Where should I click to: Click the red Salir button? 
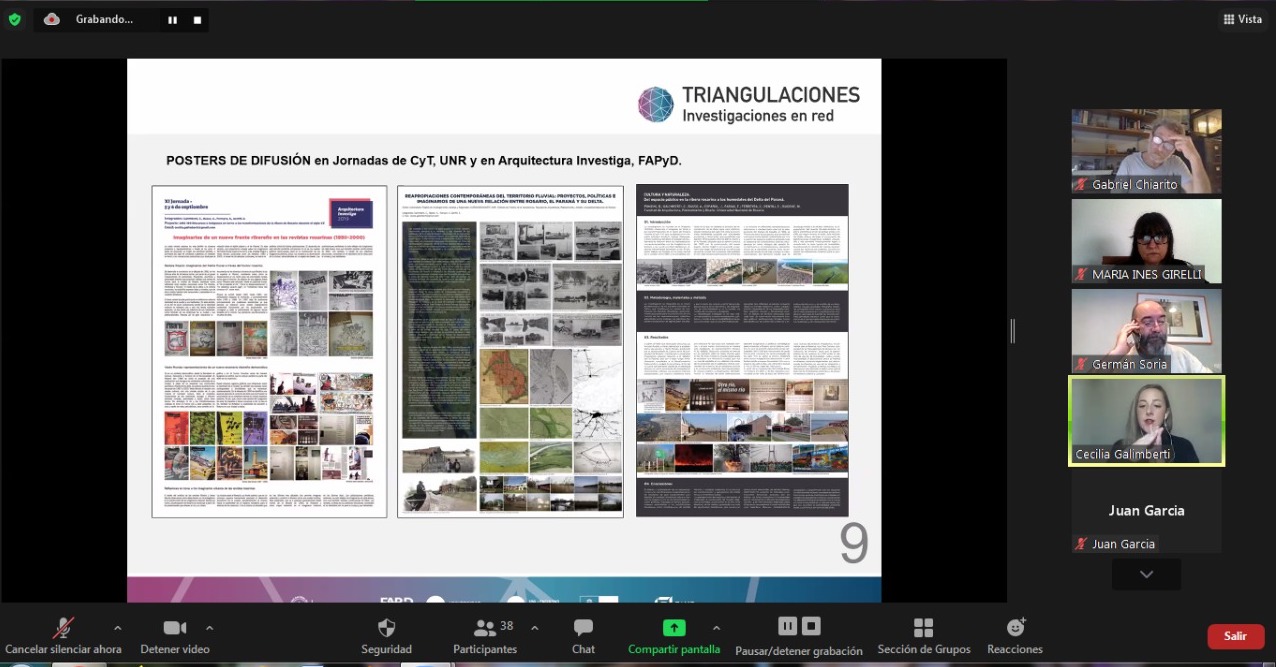pos(1235,636)
